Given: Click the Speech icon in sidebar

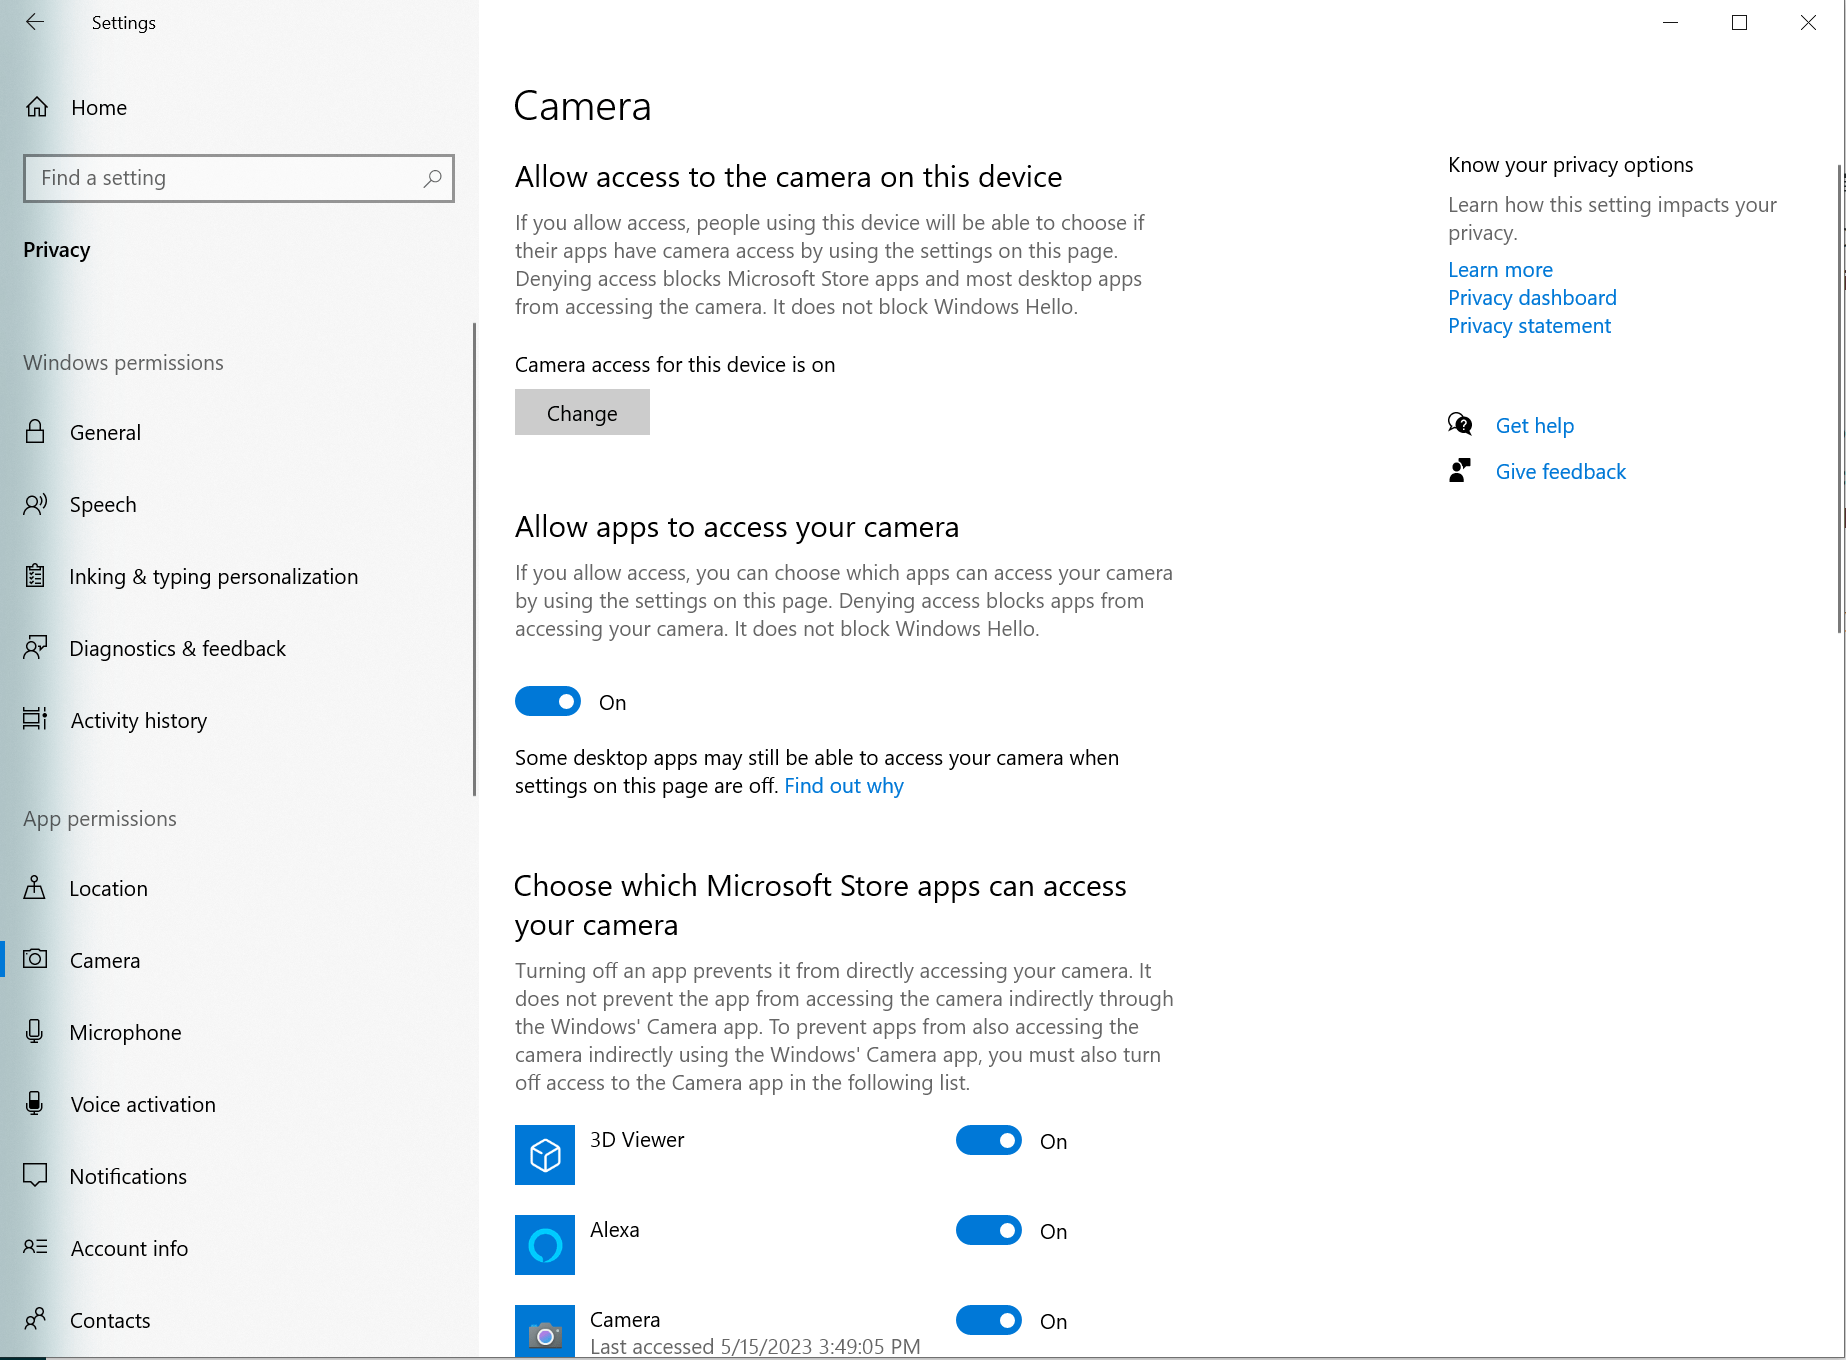Looking at the screenshot, I should 35,504.
